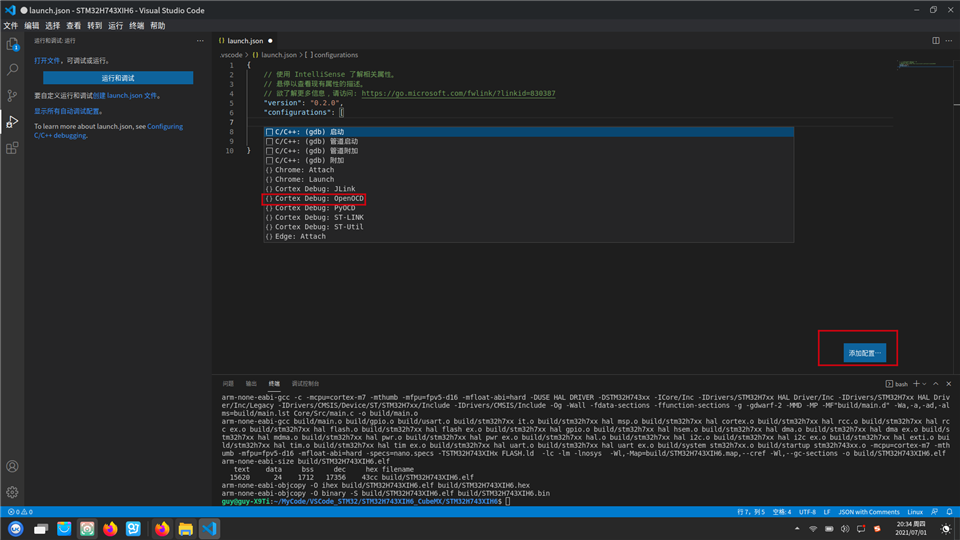This screenshot has width=960, height=540.
Task: Open the Accounts icon in activity bar
Action: (12, 467)
